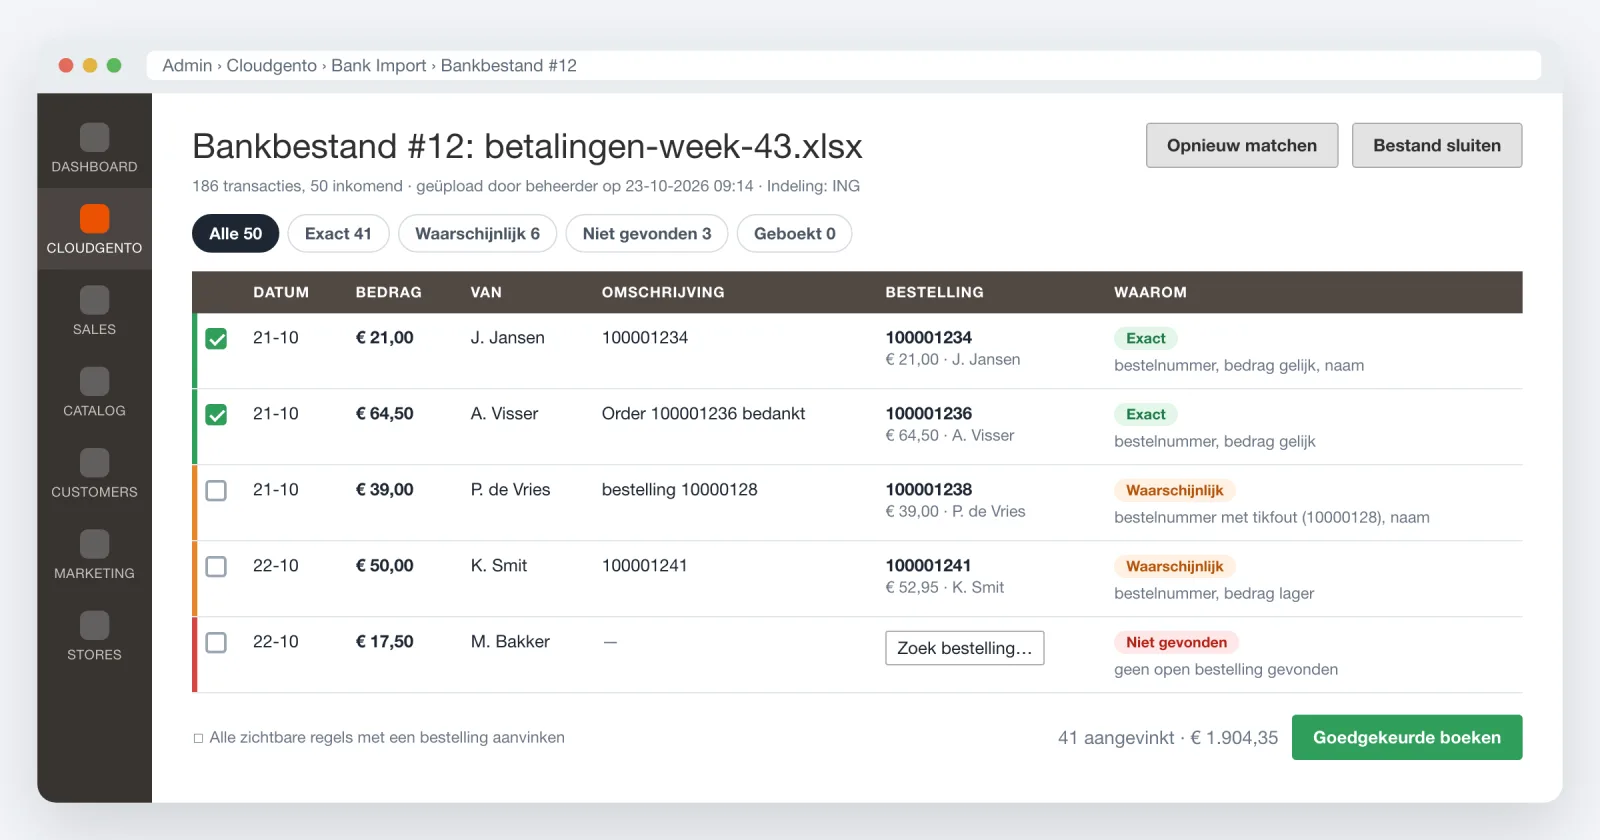Click the green 'Goedgekeurde boeken' button
Screen dimensions: 1600x840
coord(1407,737)
